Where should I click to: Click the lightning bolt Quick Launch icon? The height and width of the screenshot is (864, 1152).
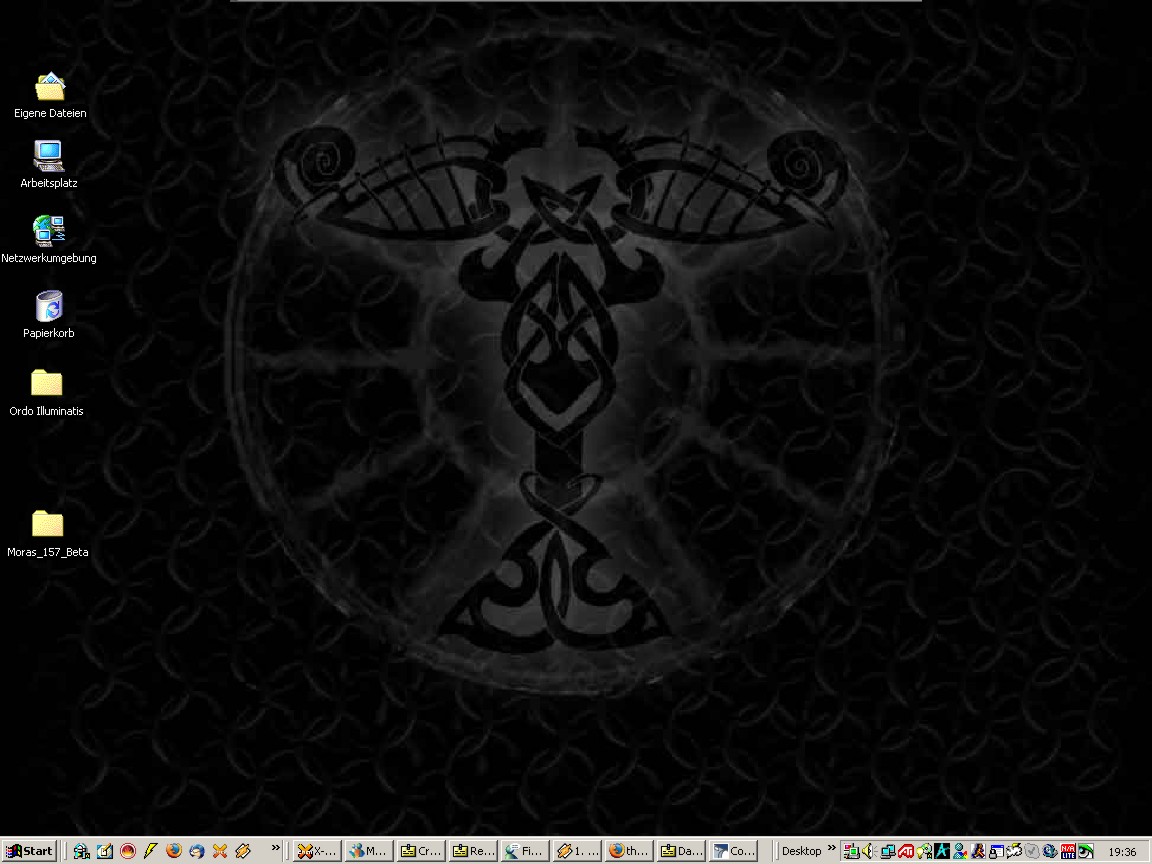point(151,851)
